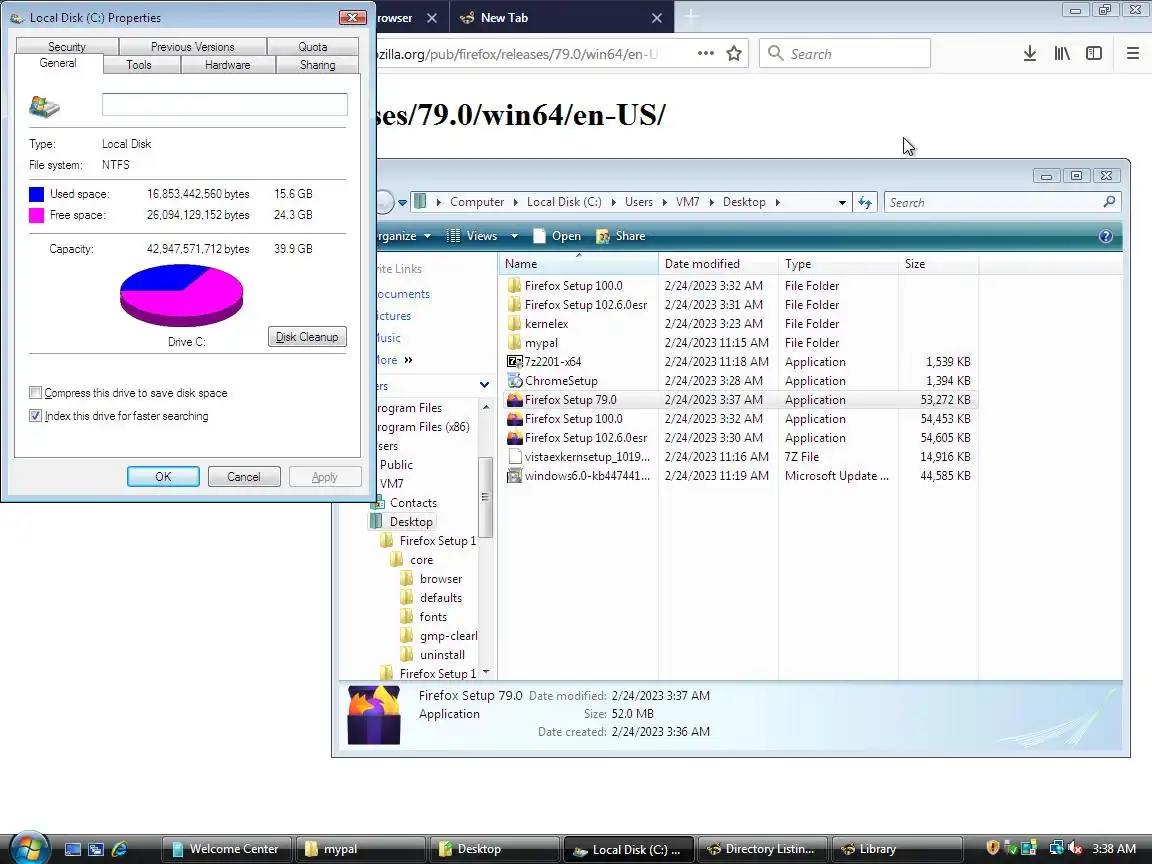Select the Firefox Setup 102.6.0esr application icon

[x=514, y=438]
